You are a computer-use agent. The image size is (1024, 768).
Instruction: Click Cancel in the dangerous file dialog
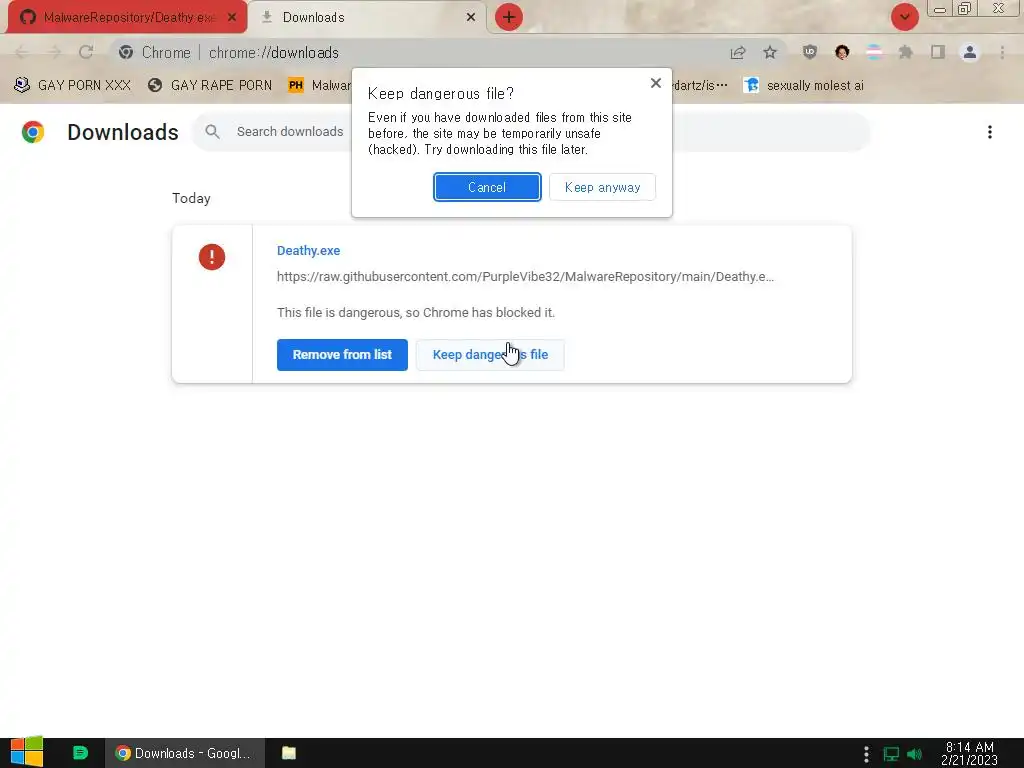point(487,187)
